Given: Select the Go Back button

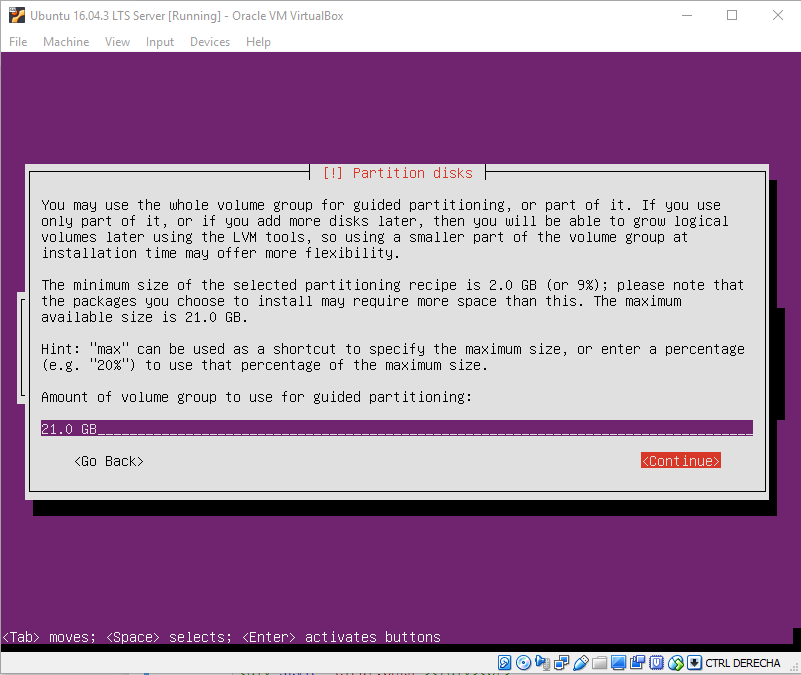Looking at the screenshot, I should click(109, 461).
